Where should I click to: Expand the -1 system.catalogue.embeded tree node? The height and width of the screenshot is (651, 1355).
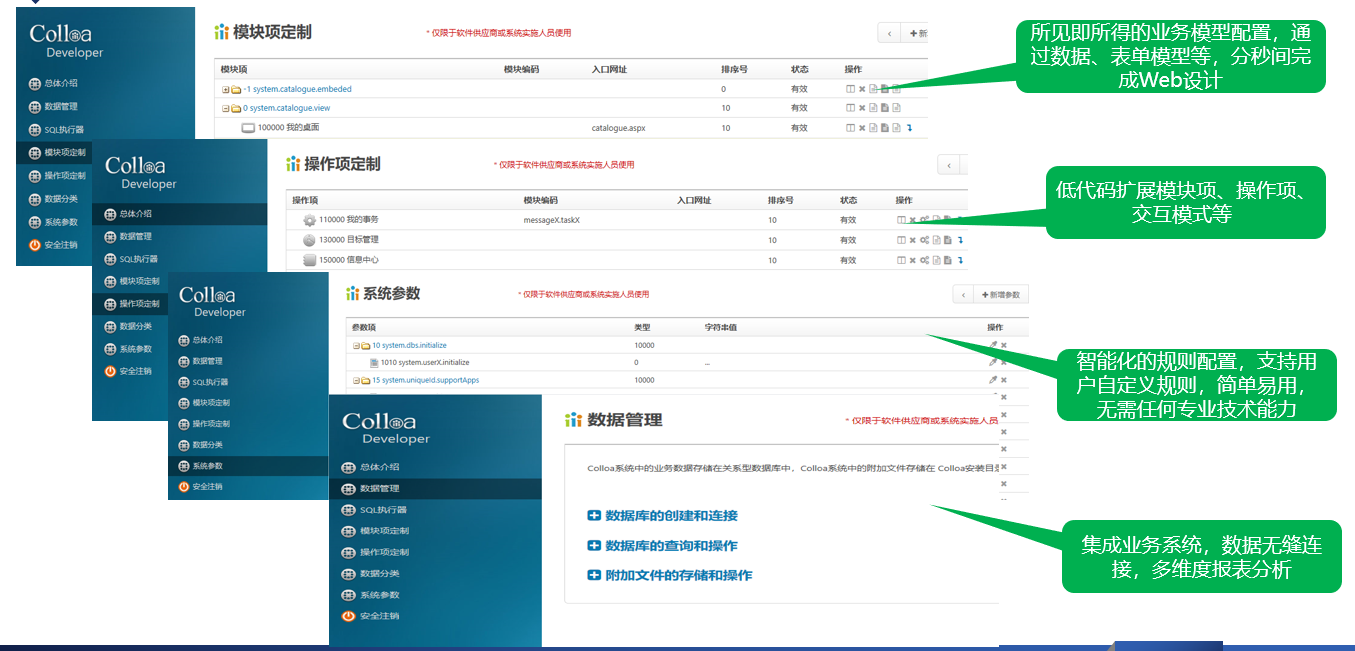[x=226, y=89]
